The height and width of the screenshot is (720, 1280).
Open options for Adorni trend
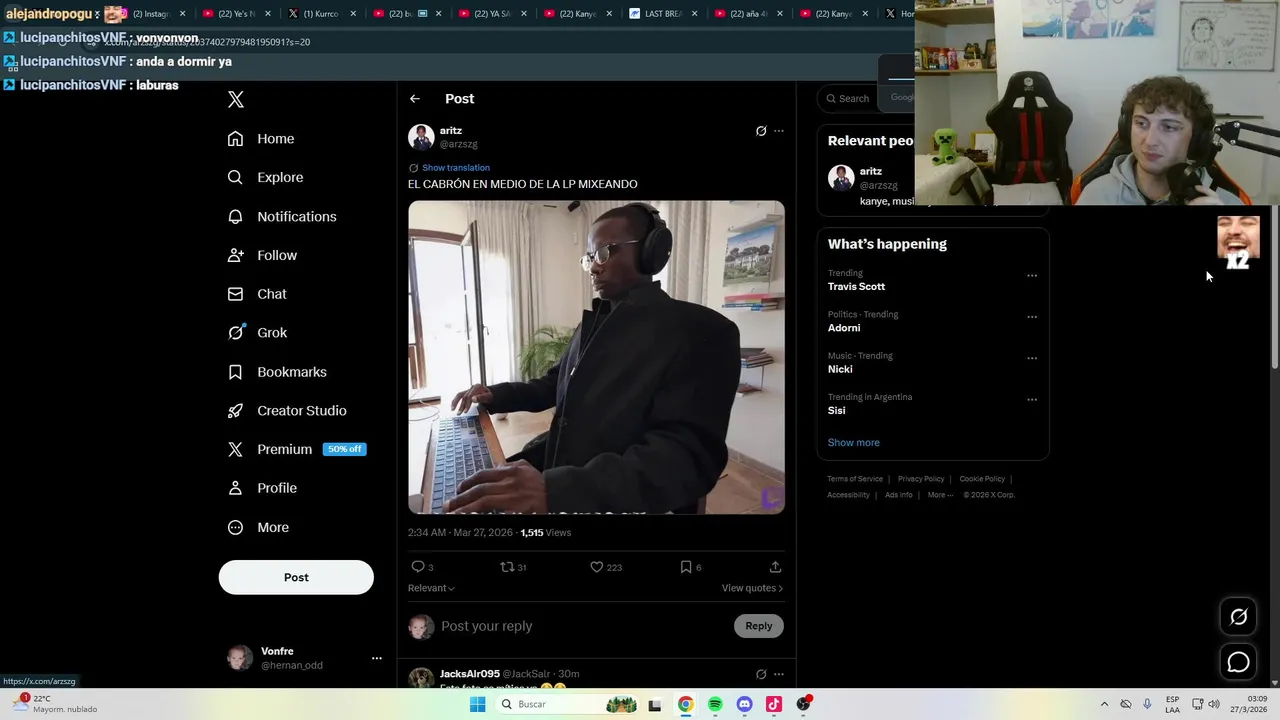1032,317
